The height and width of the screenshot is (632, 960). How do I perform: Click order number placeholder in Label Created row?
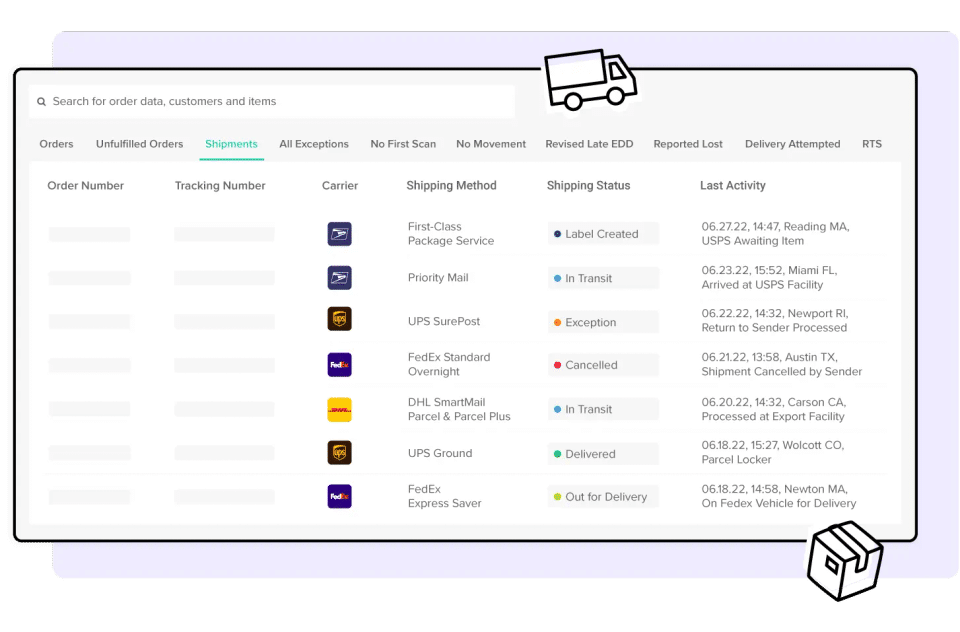tap(89, 234)
